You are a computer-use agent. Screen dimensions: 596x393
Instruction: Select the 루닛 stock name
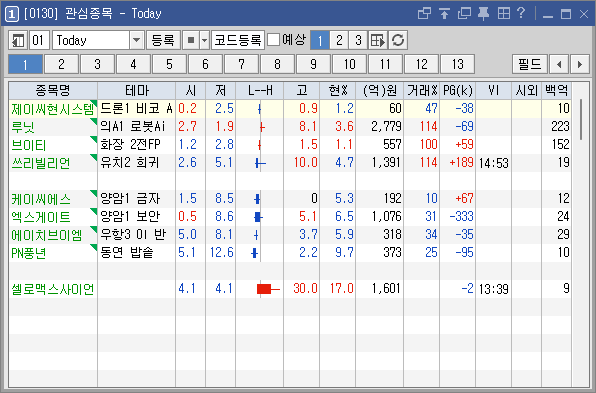coord(23,127)
